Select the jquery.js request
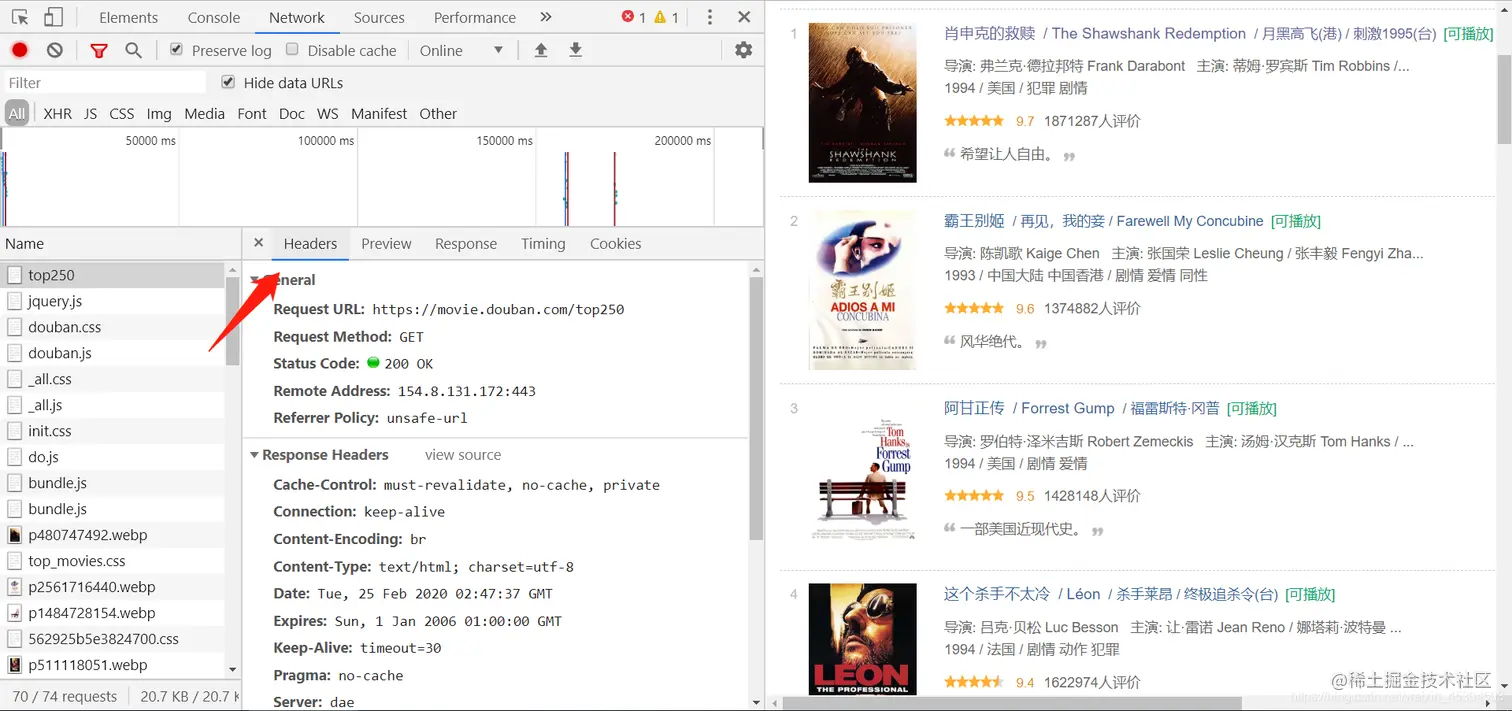This screenshot has width=1512, height=711. tap(113, 301)
